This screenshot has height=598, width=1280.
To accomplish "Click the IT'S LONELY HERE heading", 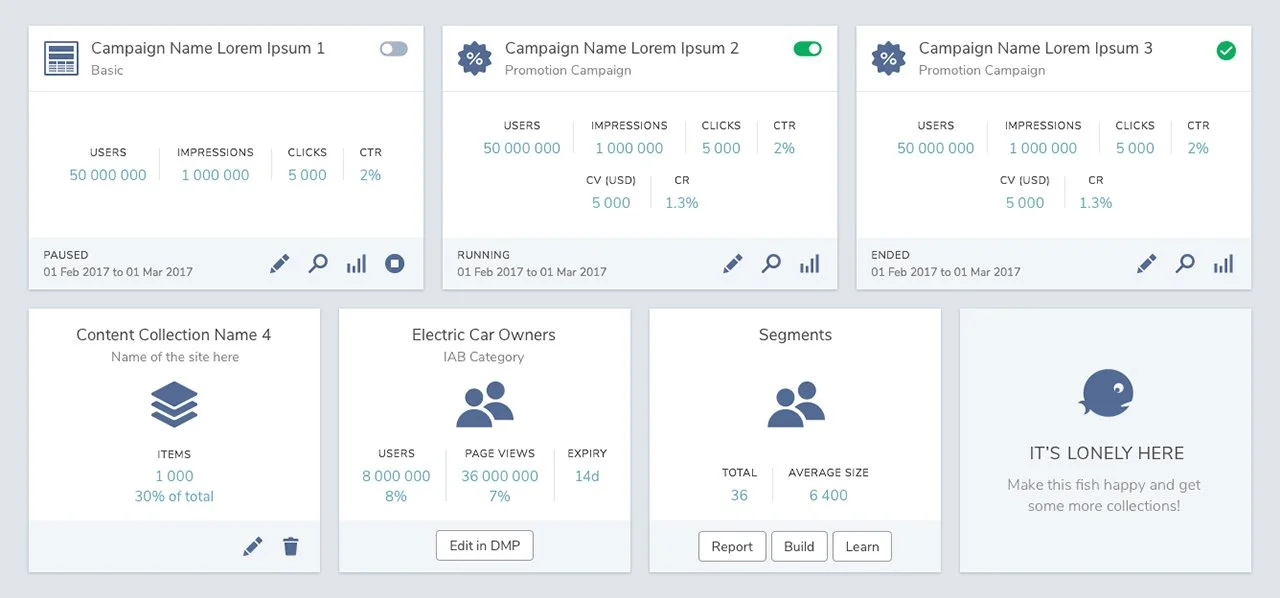I will [1107, 453].
